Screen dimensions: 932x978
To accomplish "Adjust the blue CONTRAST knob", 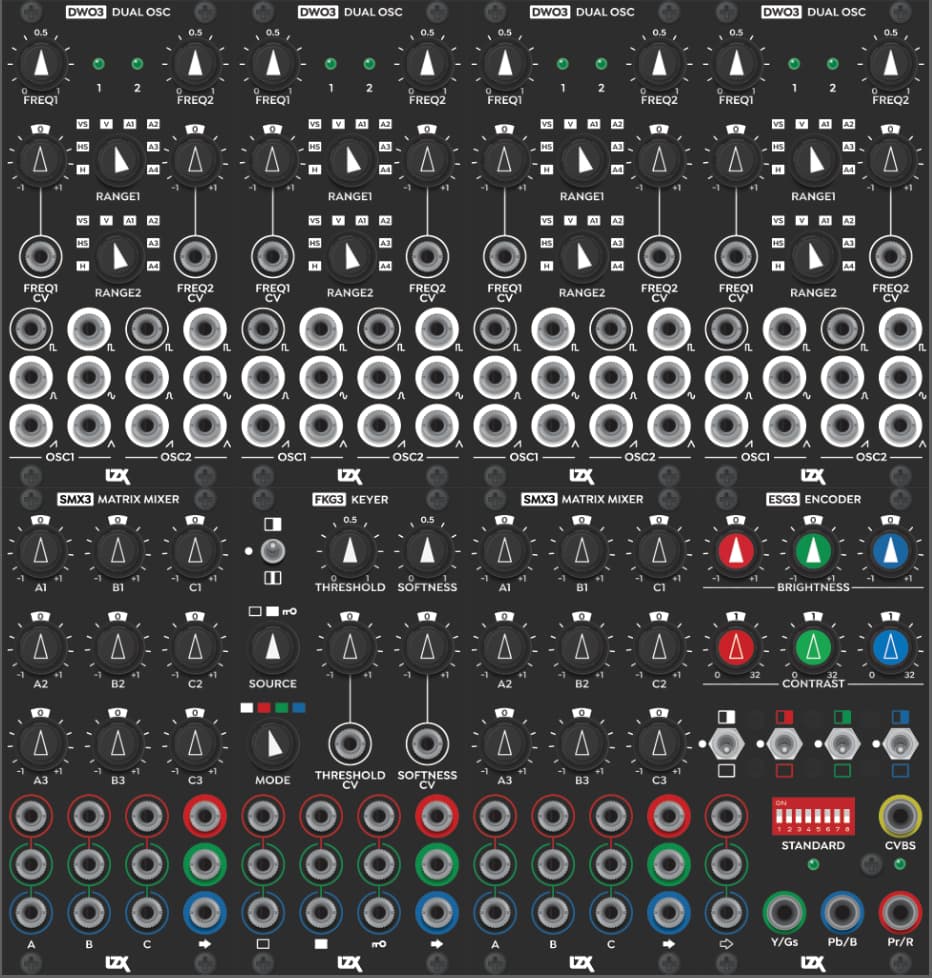I will (891, 647).
